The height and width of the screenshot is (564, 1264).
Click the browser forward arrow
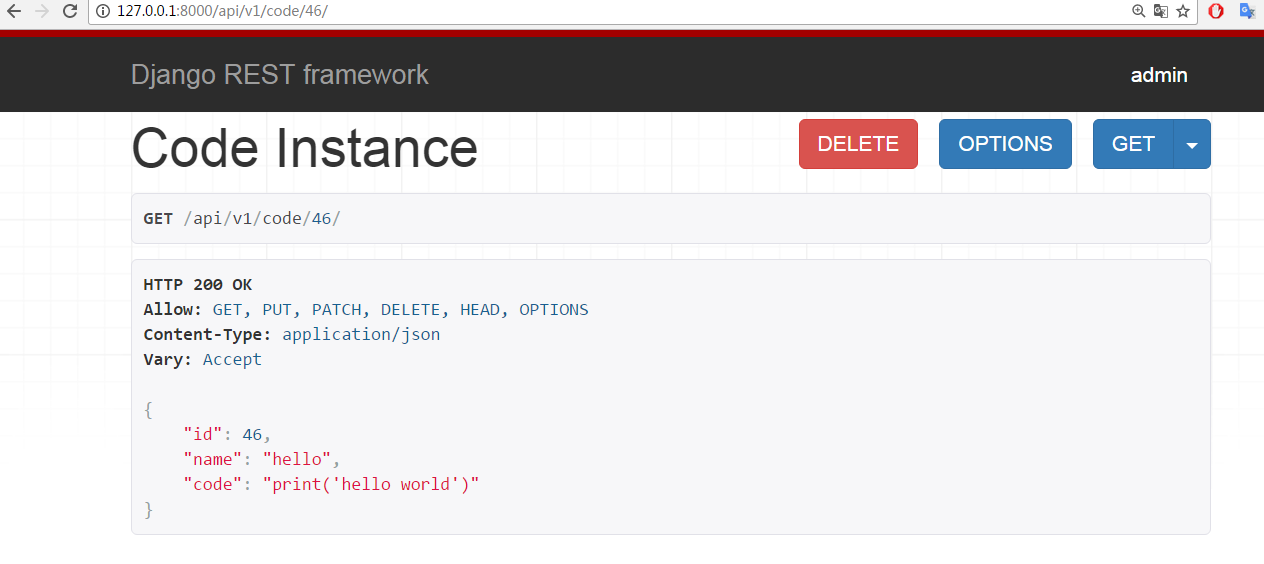41,11
